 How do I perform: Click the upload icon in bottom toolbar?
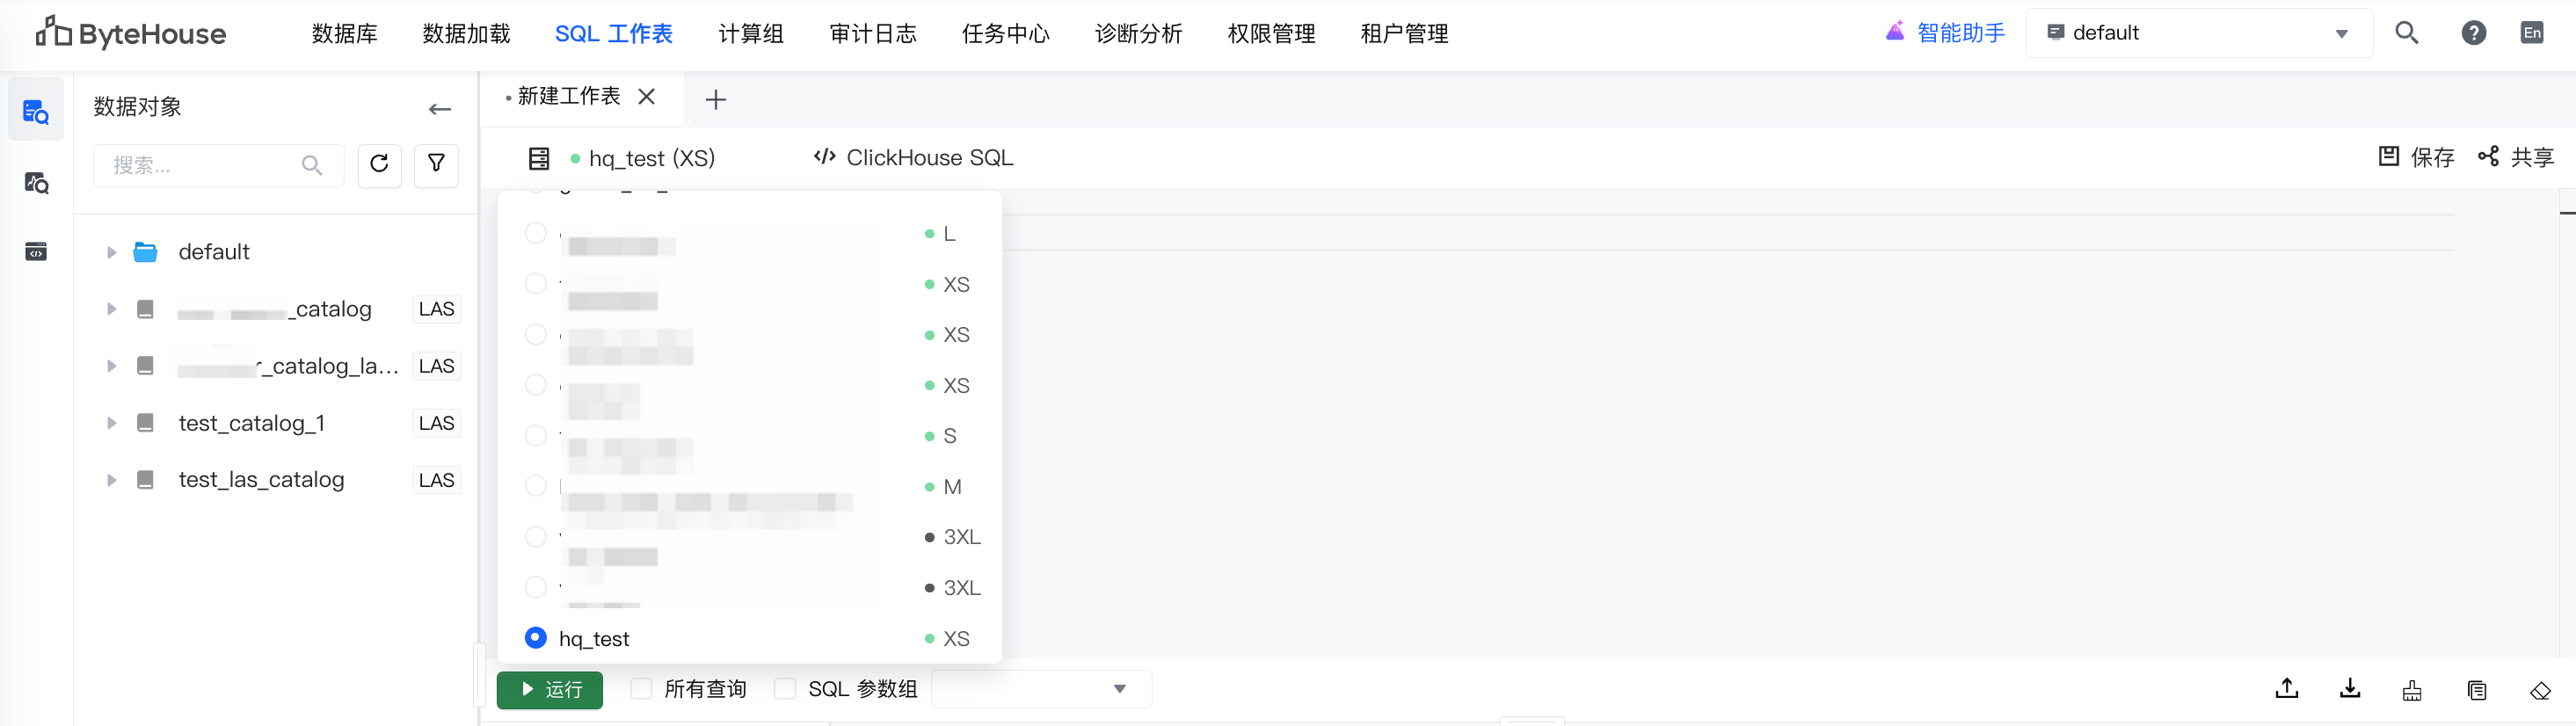pos(2287,688)
